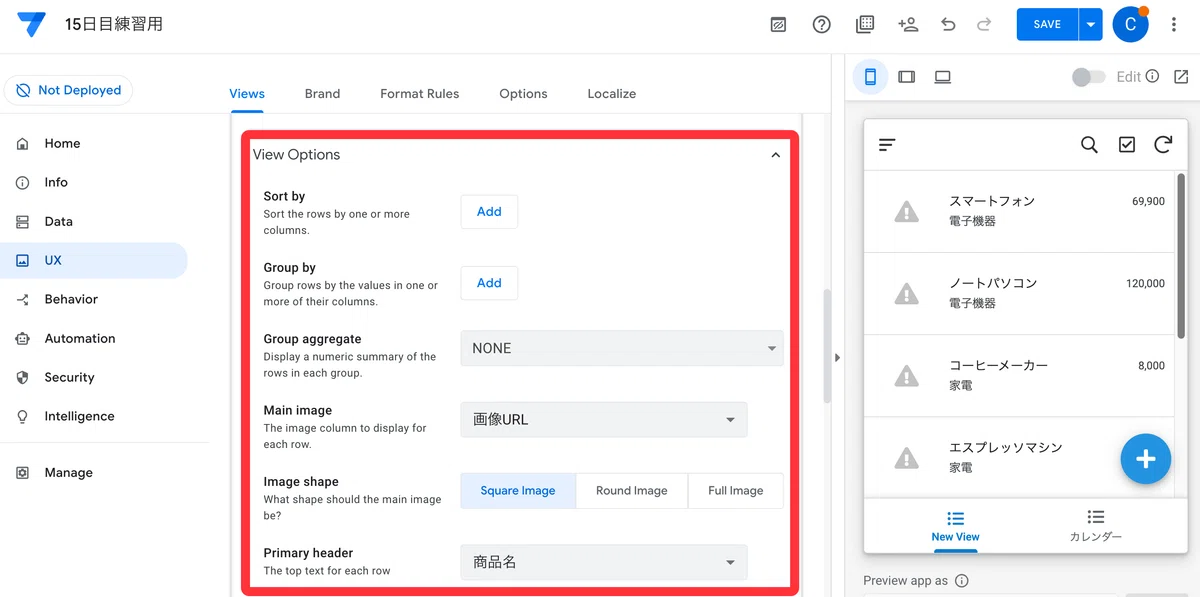Select the desktop laptop preview icon
1200x597 pixels.
(x=943, y=77)
